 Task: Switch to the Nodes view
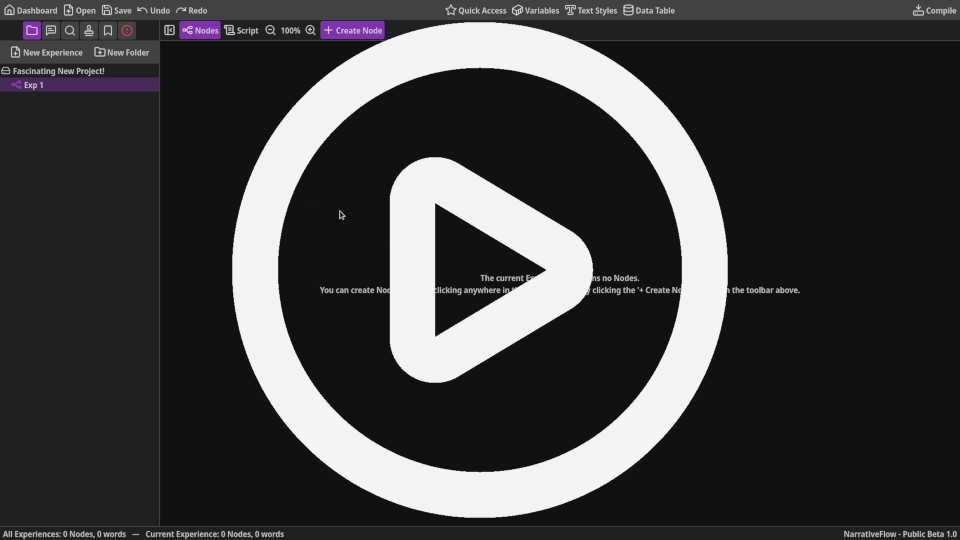(200, 31)
